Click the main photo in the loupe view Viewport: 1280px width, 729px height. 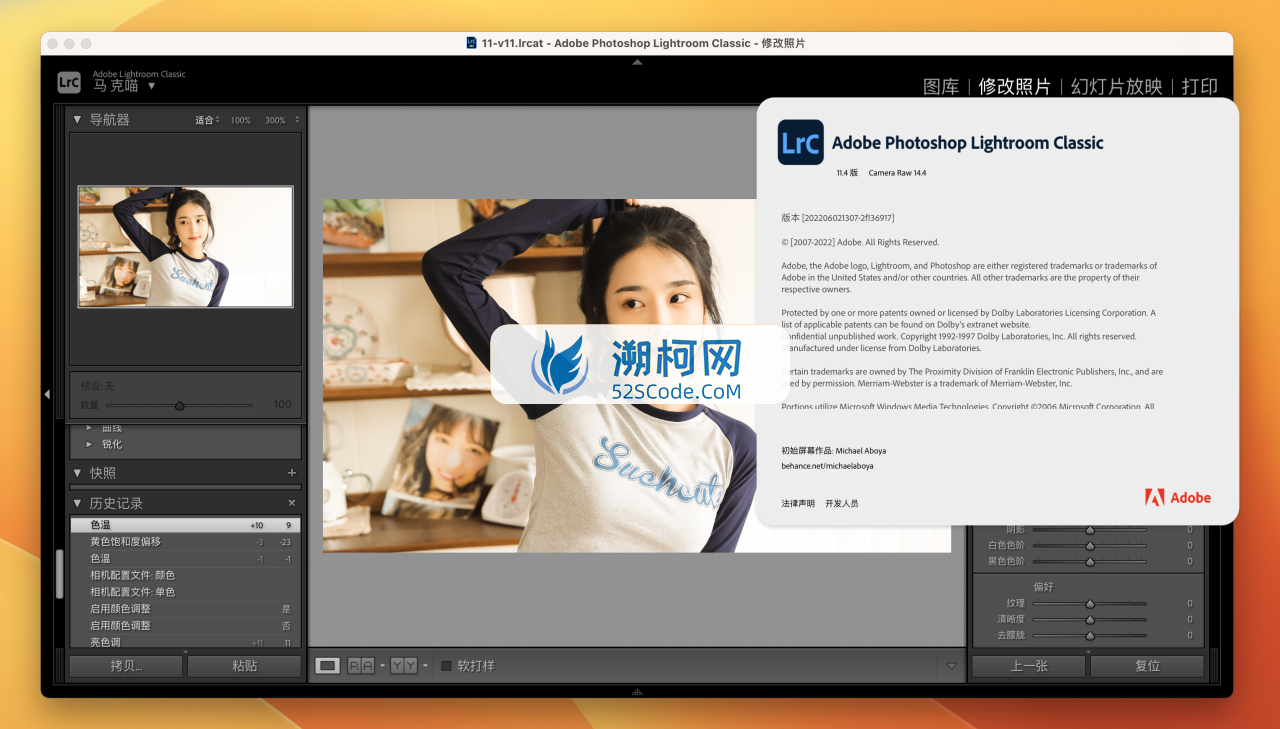(636, 375)
